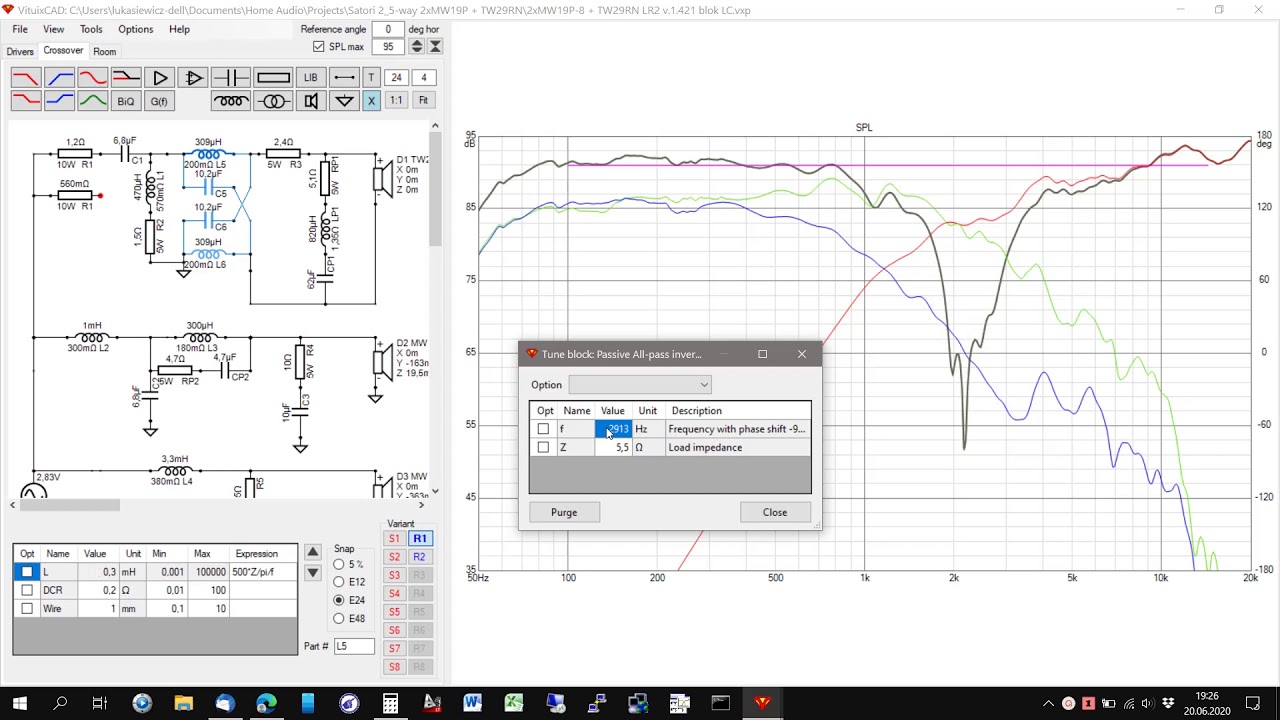Open the Windows Start menu

tap(19, 703)
